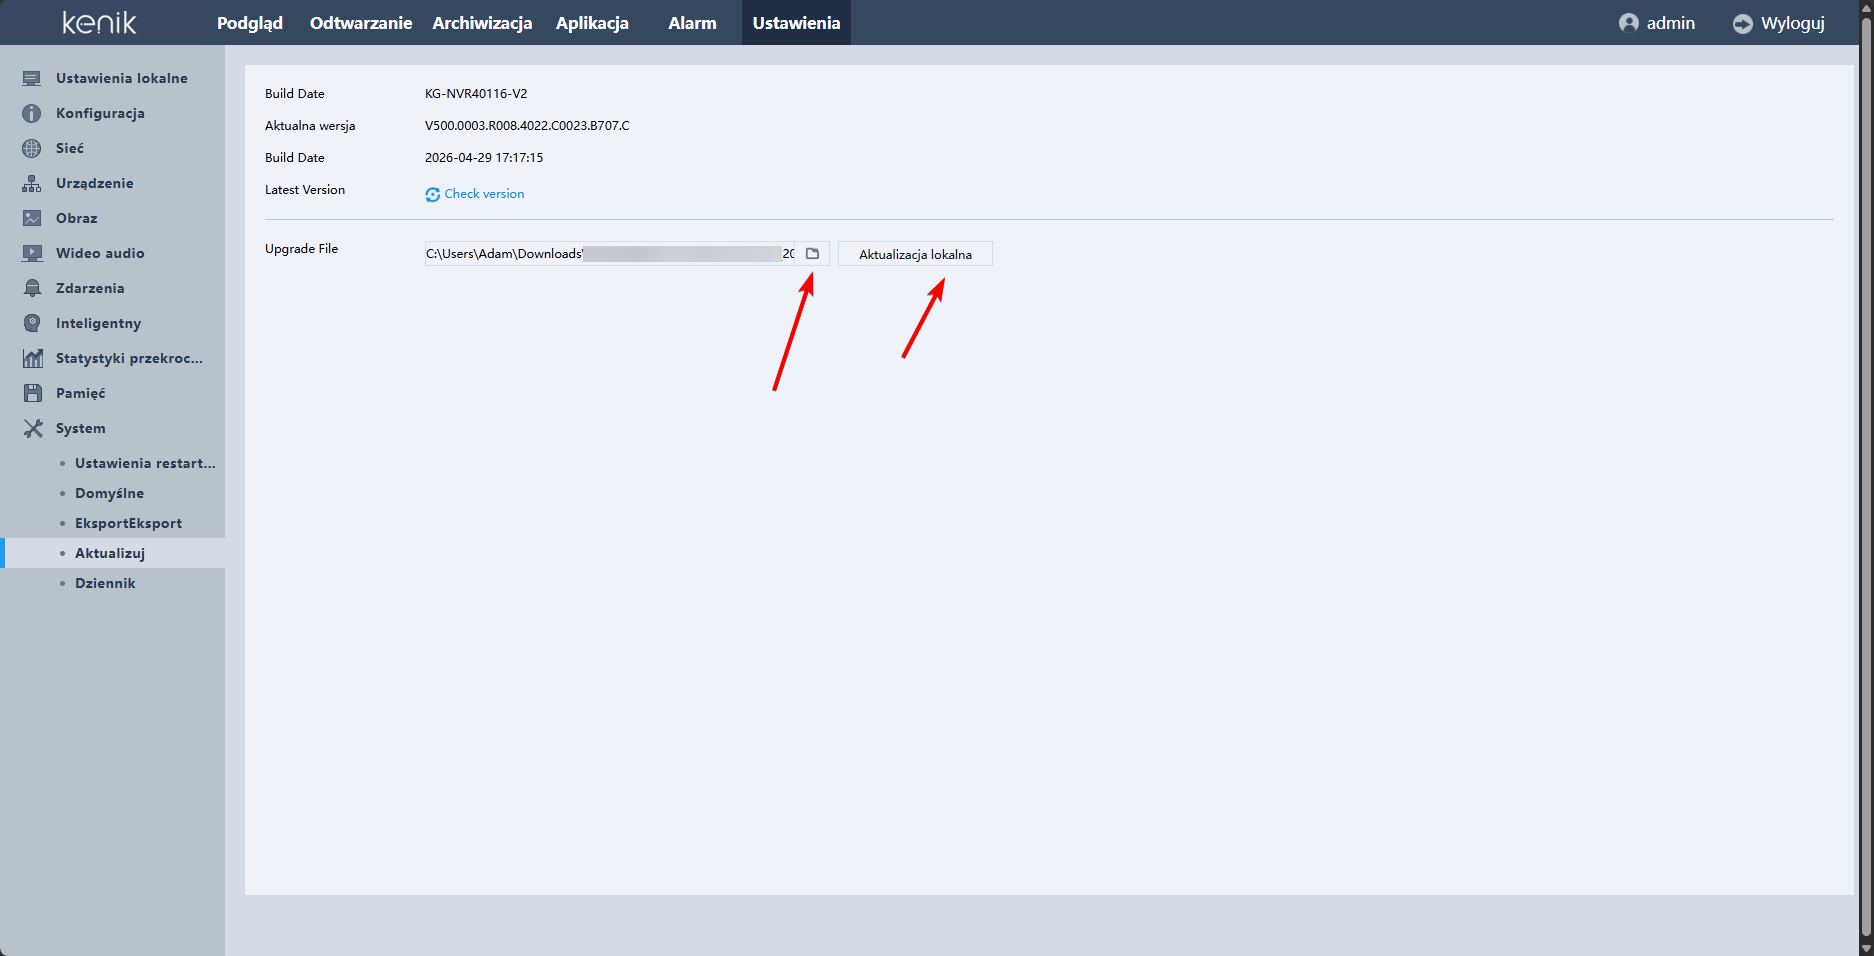Select the Sieć globe icon in sidebar
Screen dimensions: 1874x956
click(x=32, y=148)
